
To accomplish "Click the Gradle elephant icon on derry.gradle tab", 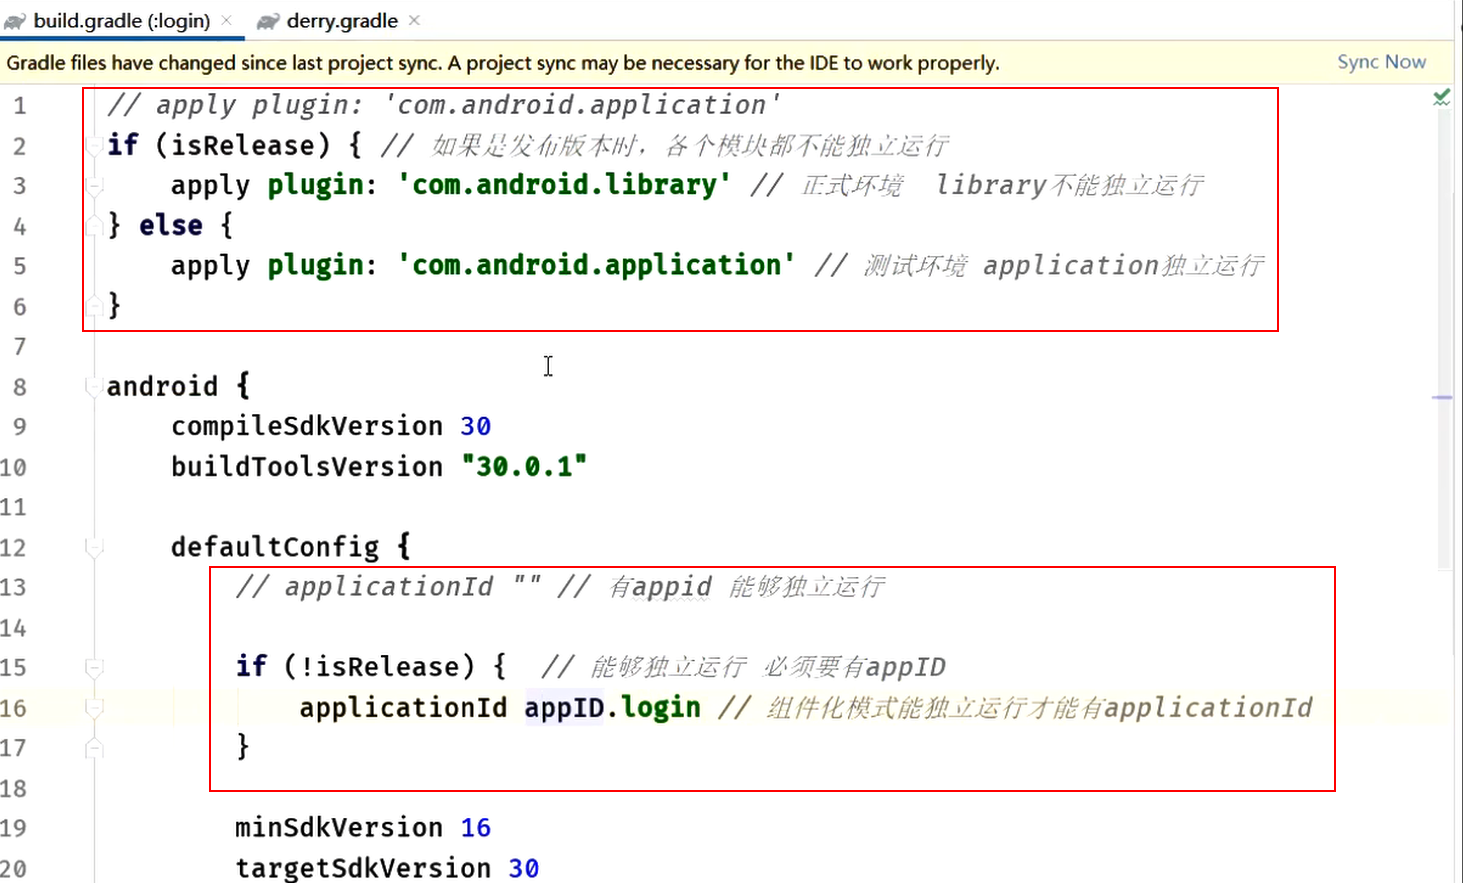I will coord(265,18).
